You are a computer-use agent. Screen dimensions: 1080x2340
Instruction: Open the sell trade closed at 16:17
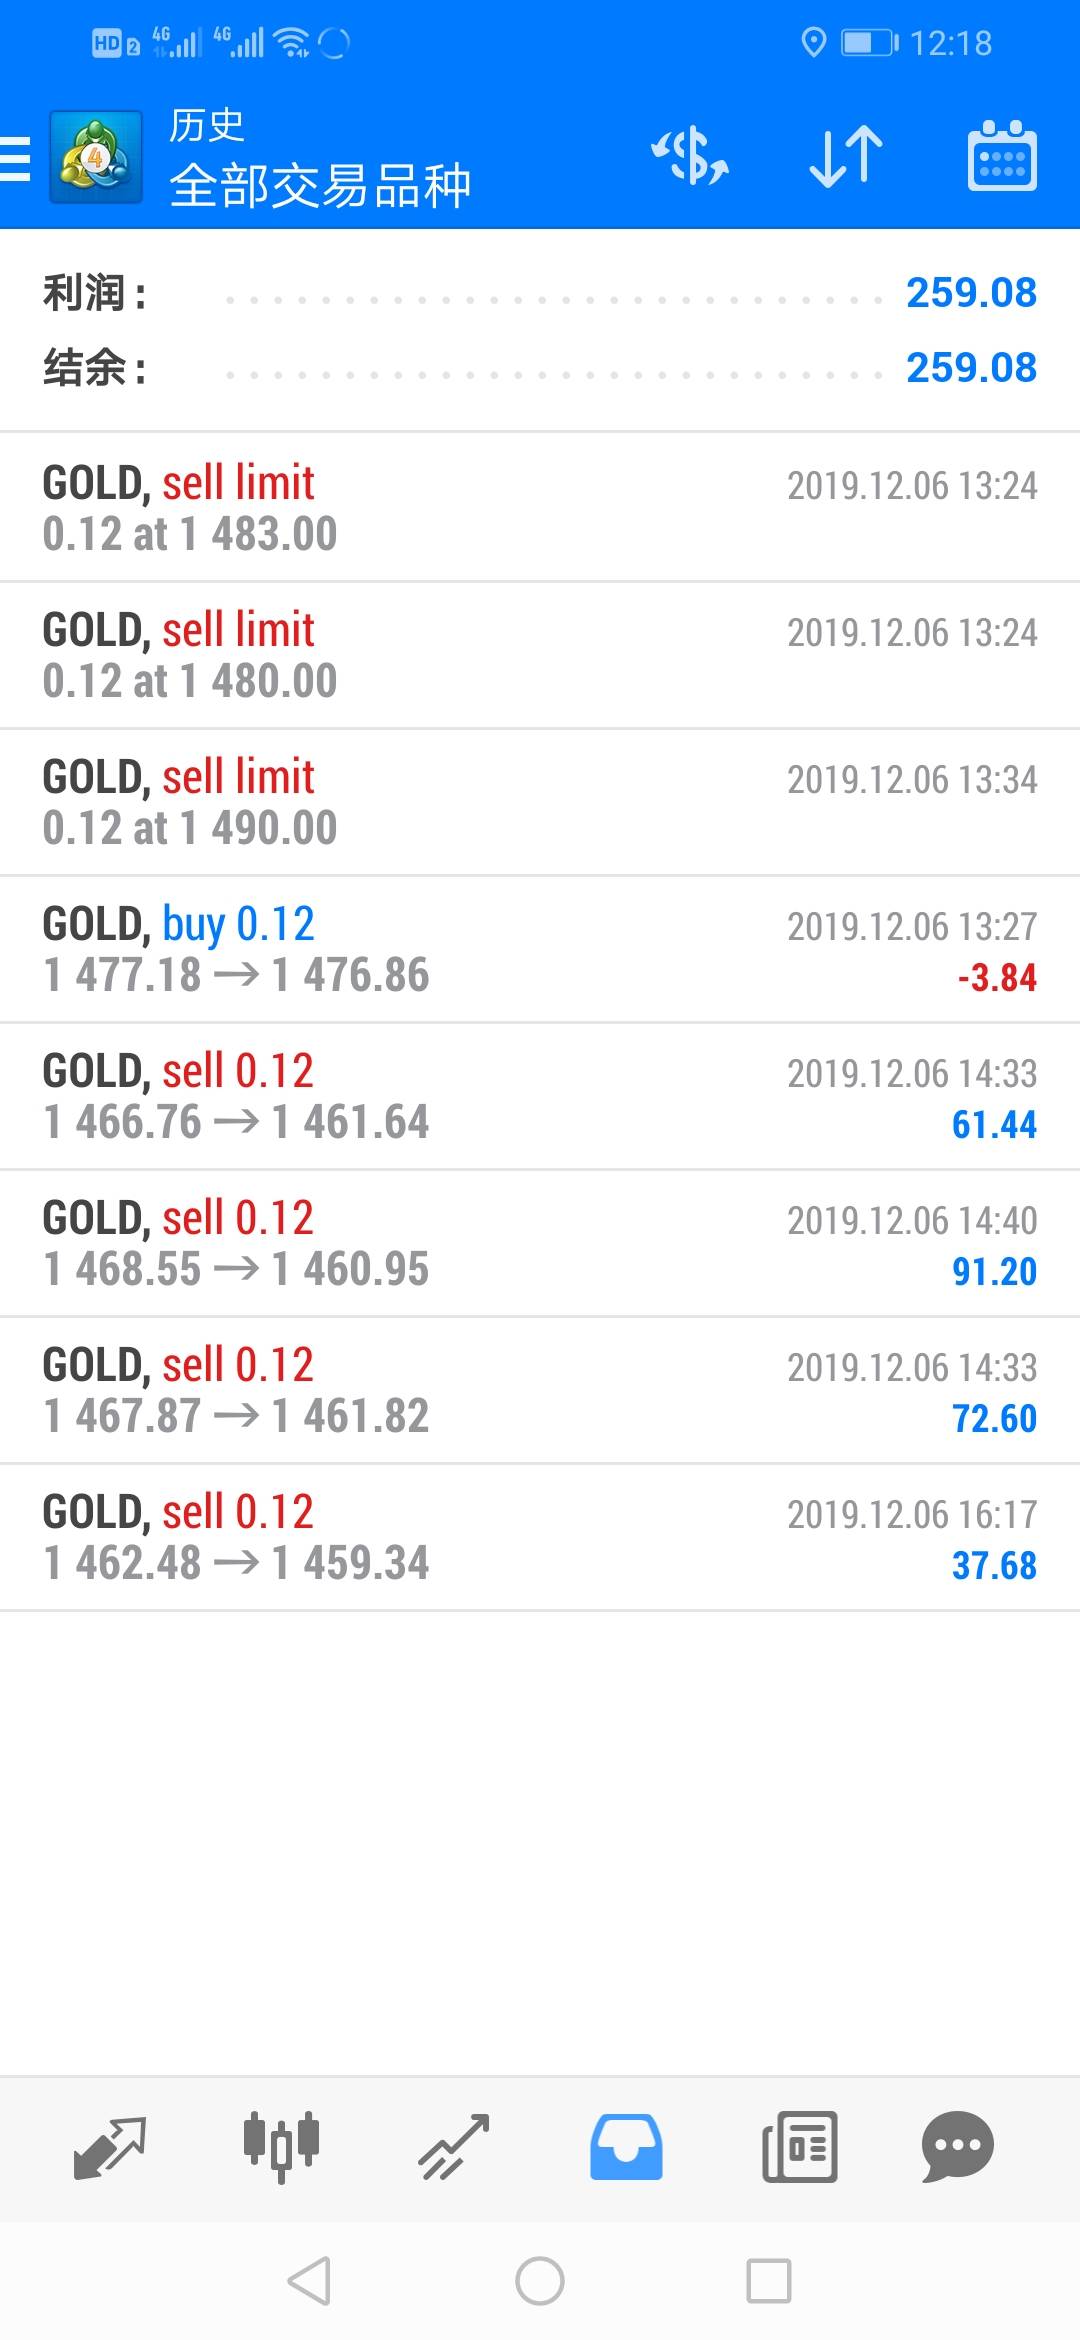click(x=540, y=1537)
